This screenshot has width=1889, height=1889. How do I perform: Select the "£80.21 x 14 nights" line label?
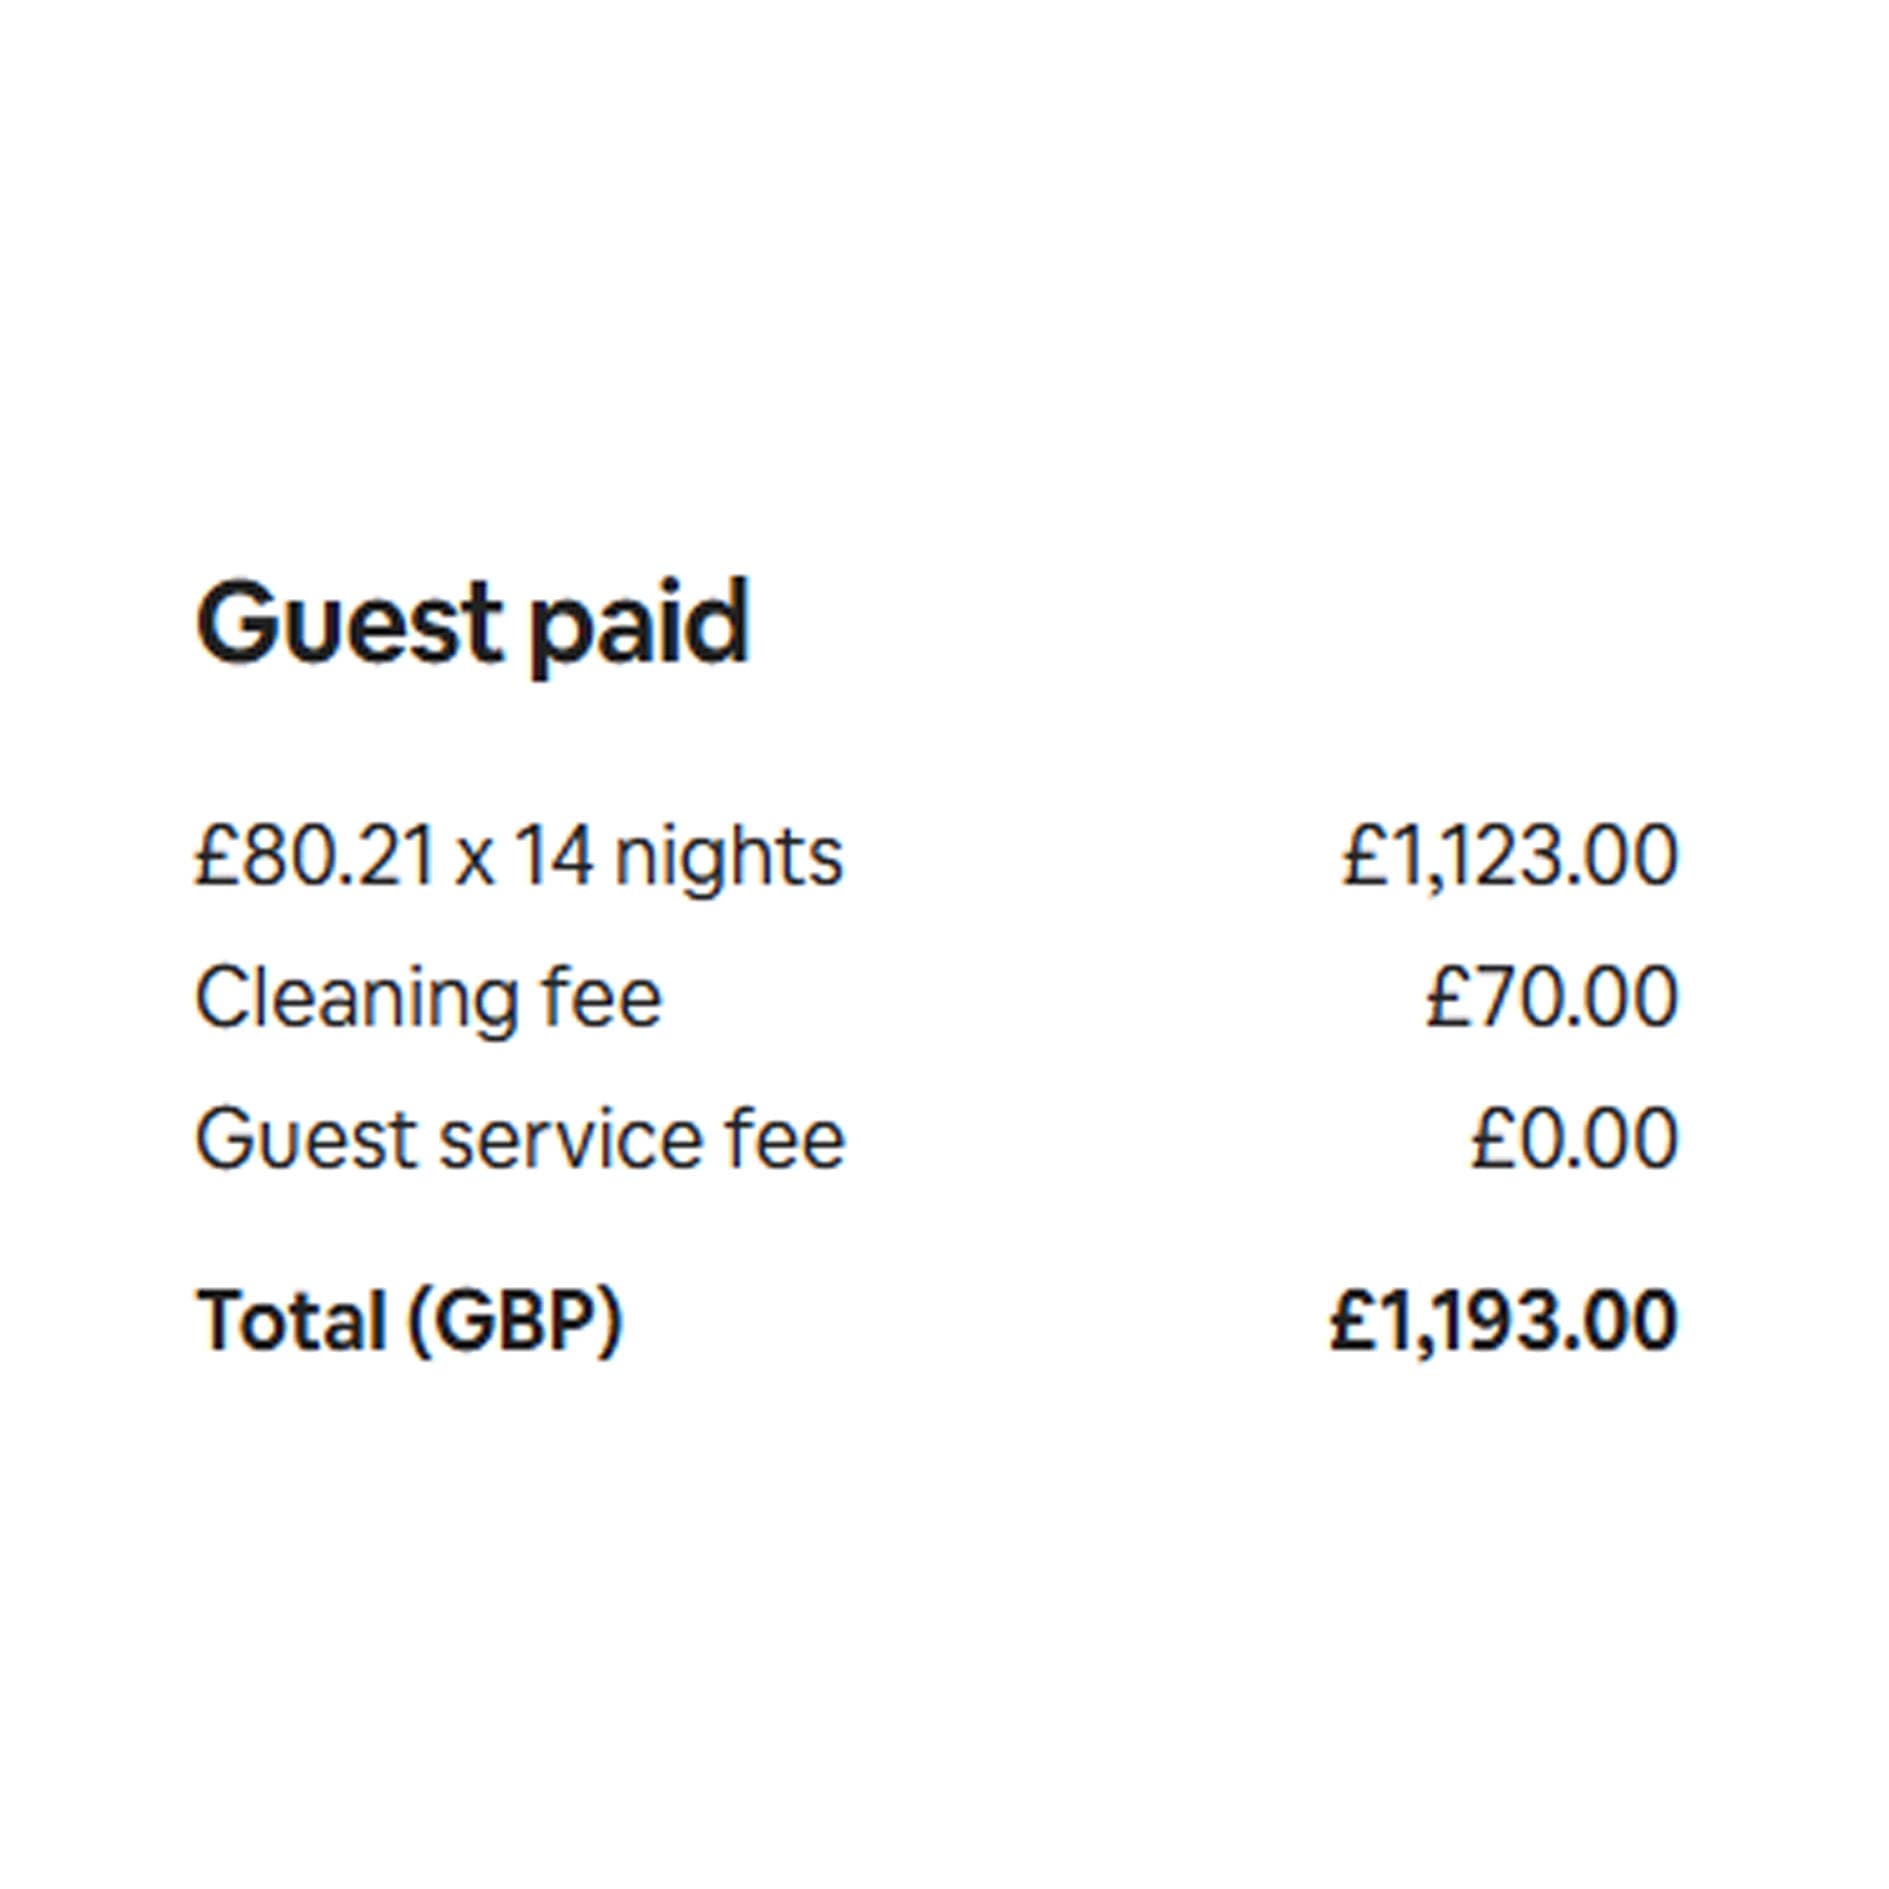coord(519,856)
